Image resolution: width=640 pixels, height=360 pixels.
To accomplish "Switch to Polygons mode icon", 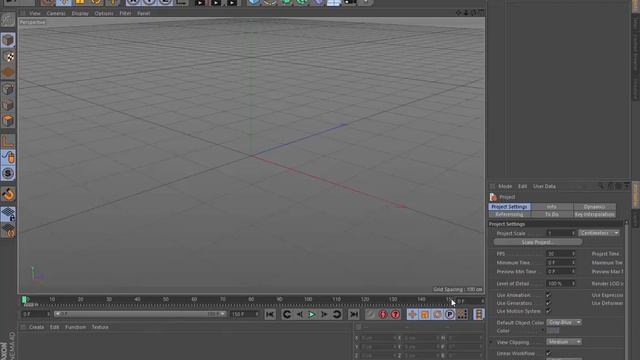I will (8, 121).
